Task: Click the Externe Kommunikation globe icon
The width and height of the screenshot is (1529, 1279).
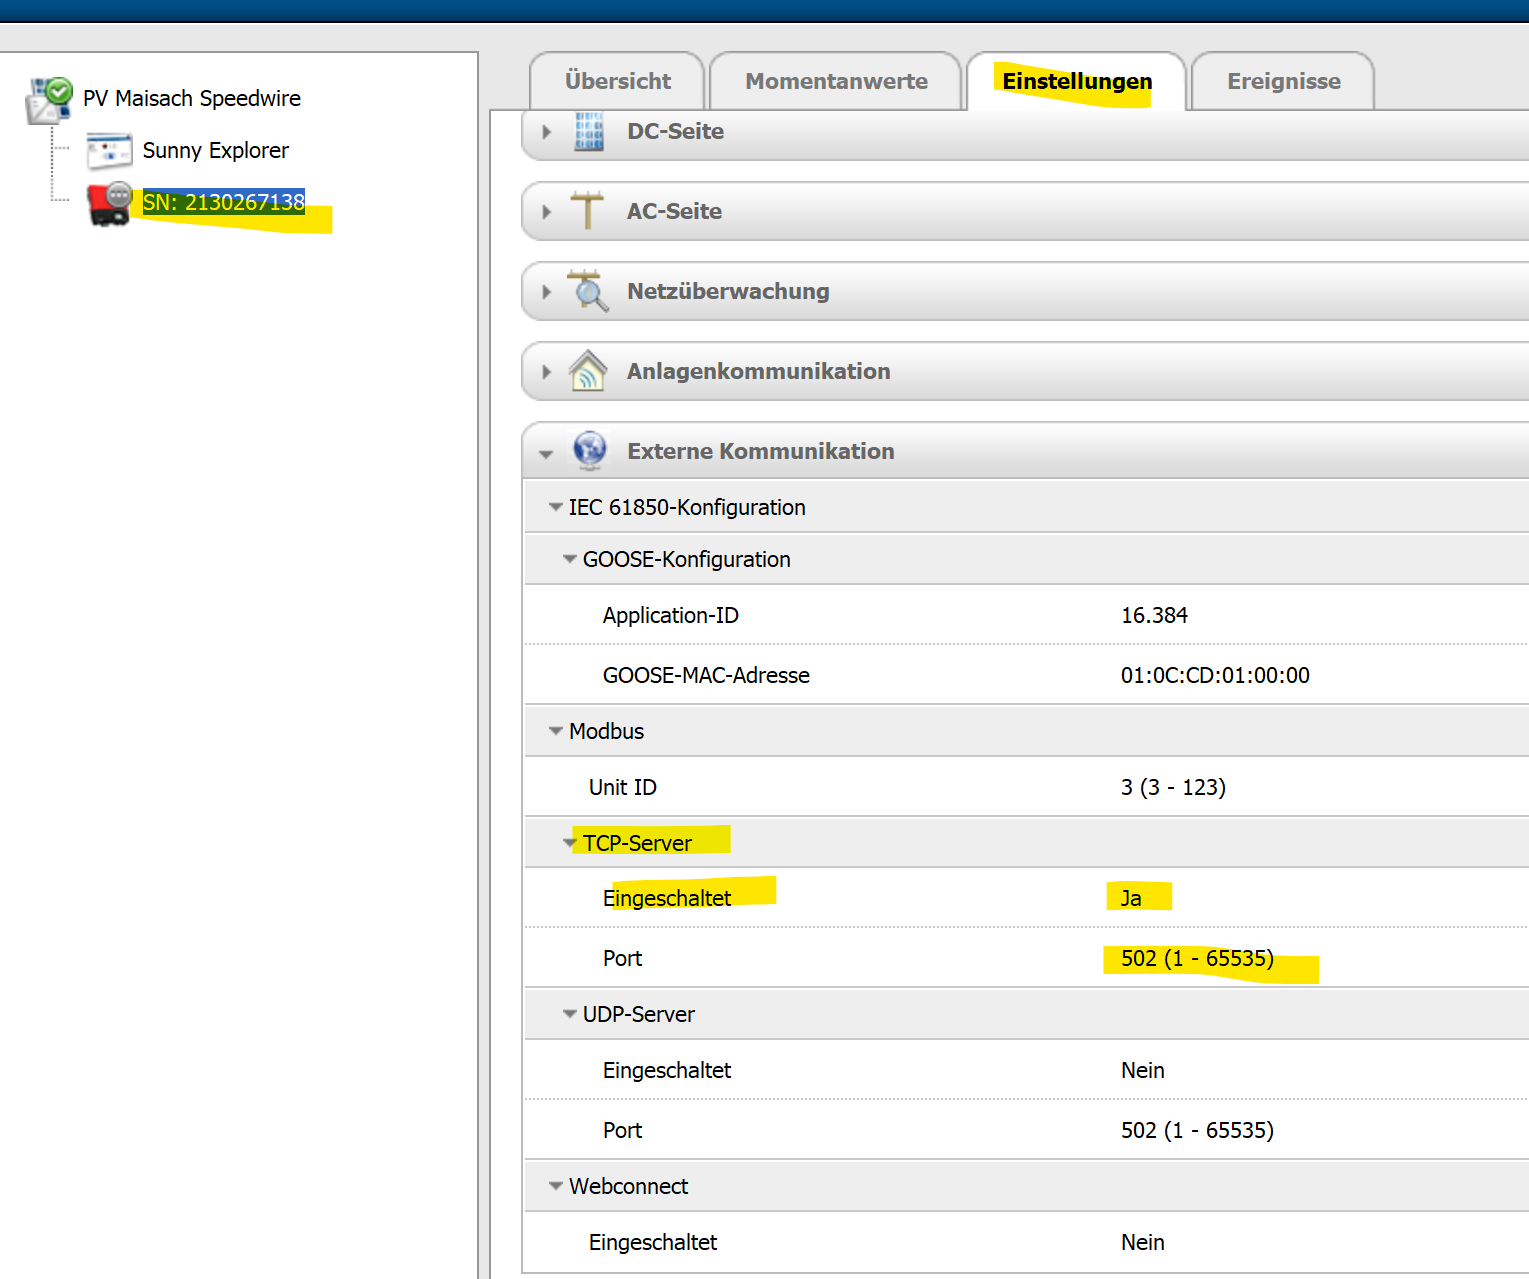Action: 590,451
